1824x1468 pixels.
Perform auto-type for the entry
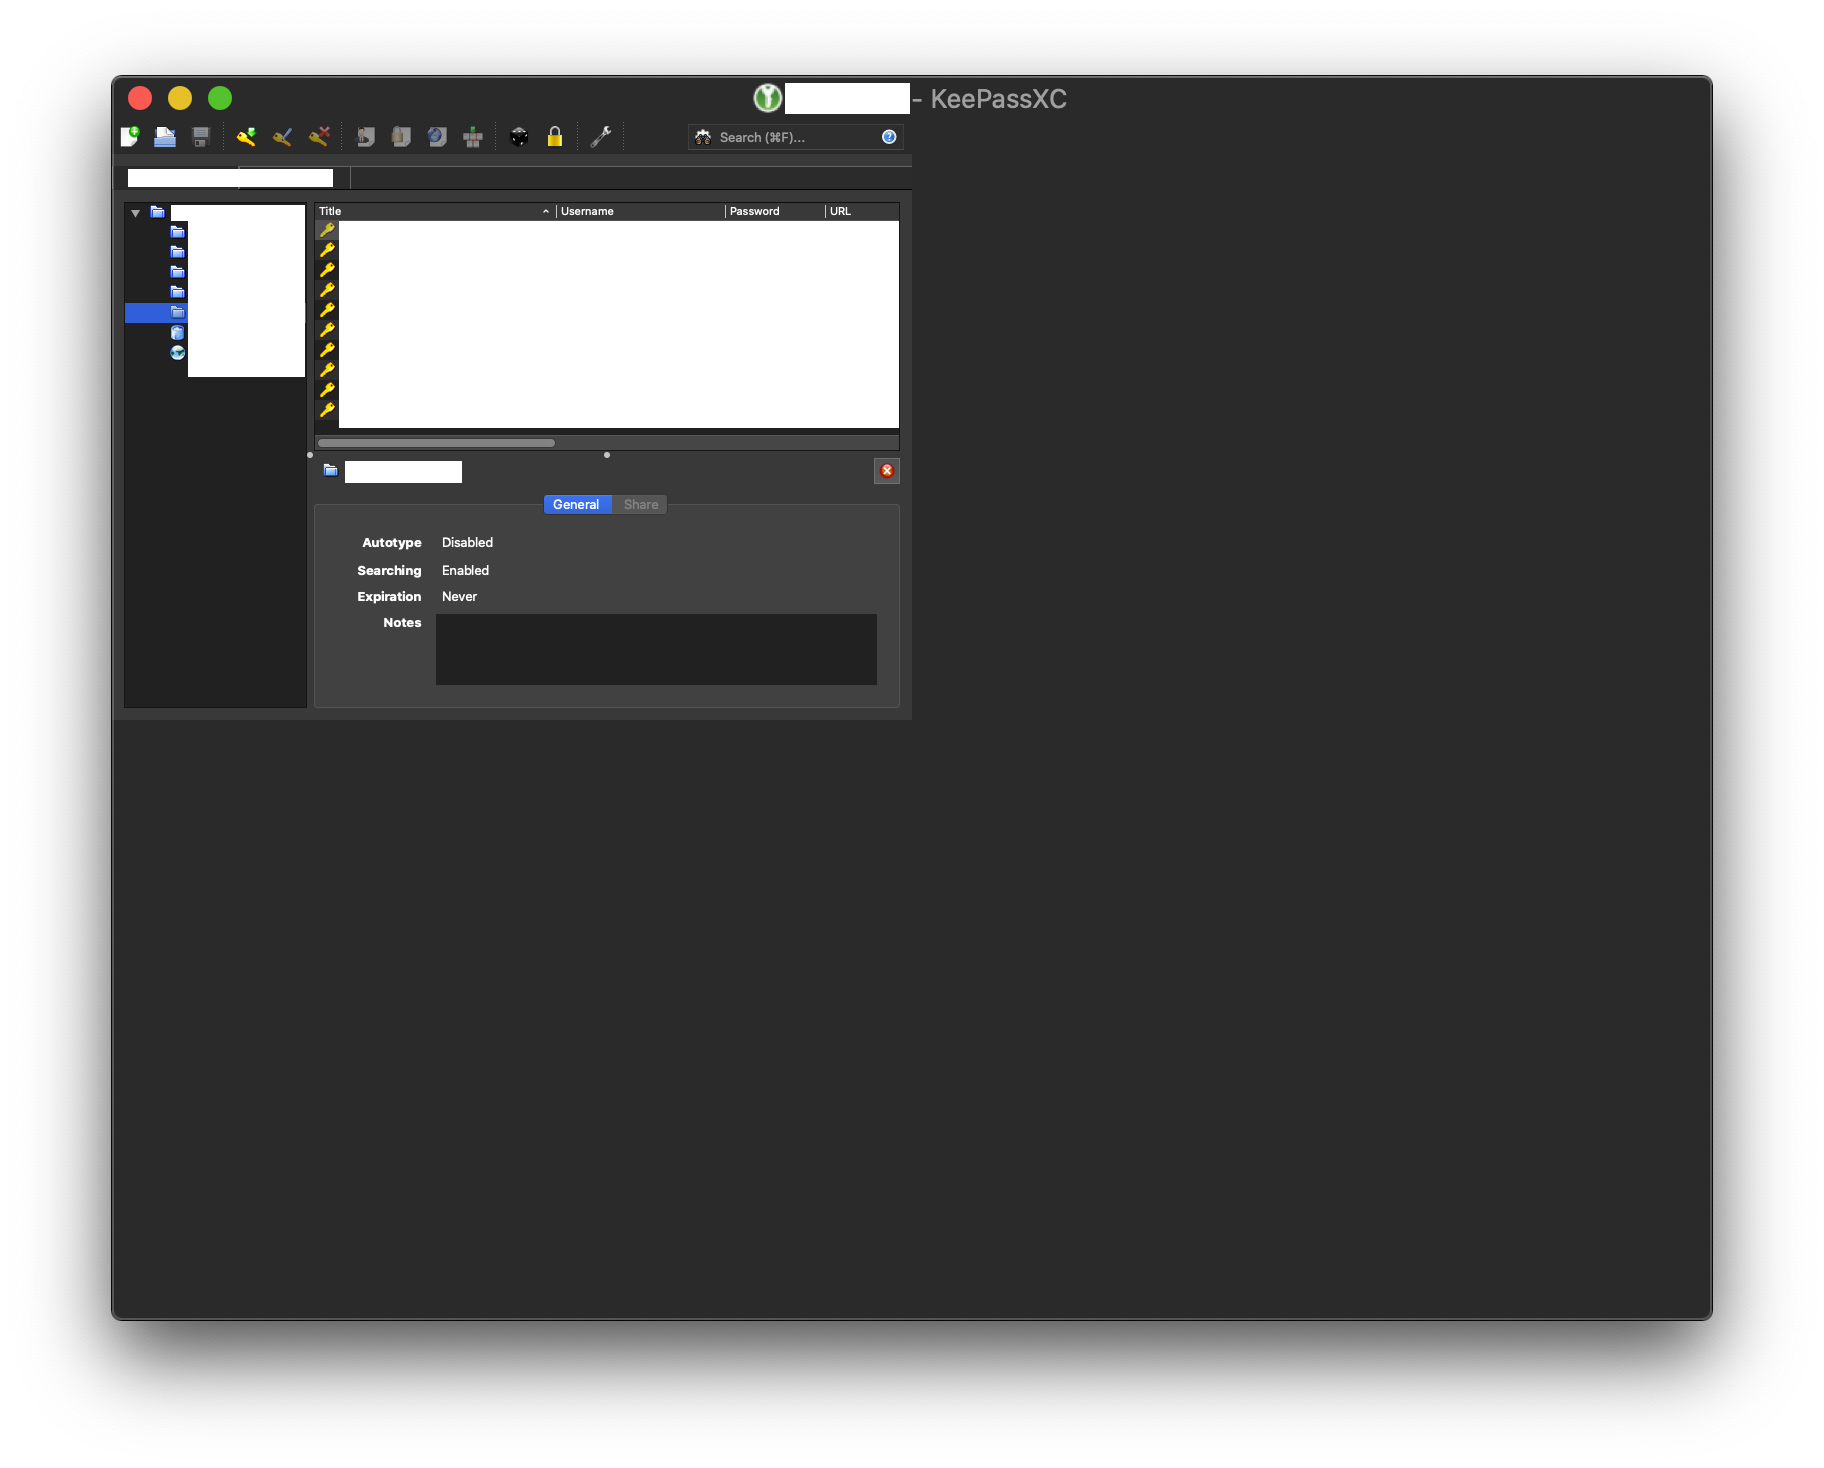click(x=472, y=137)
